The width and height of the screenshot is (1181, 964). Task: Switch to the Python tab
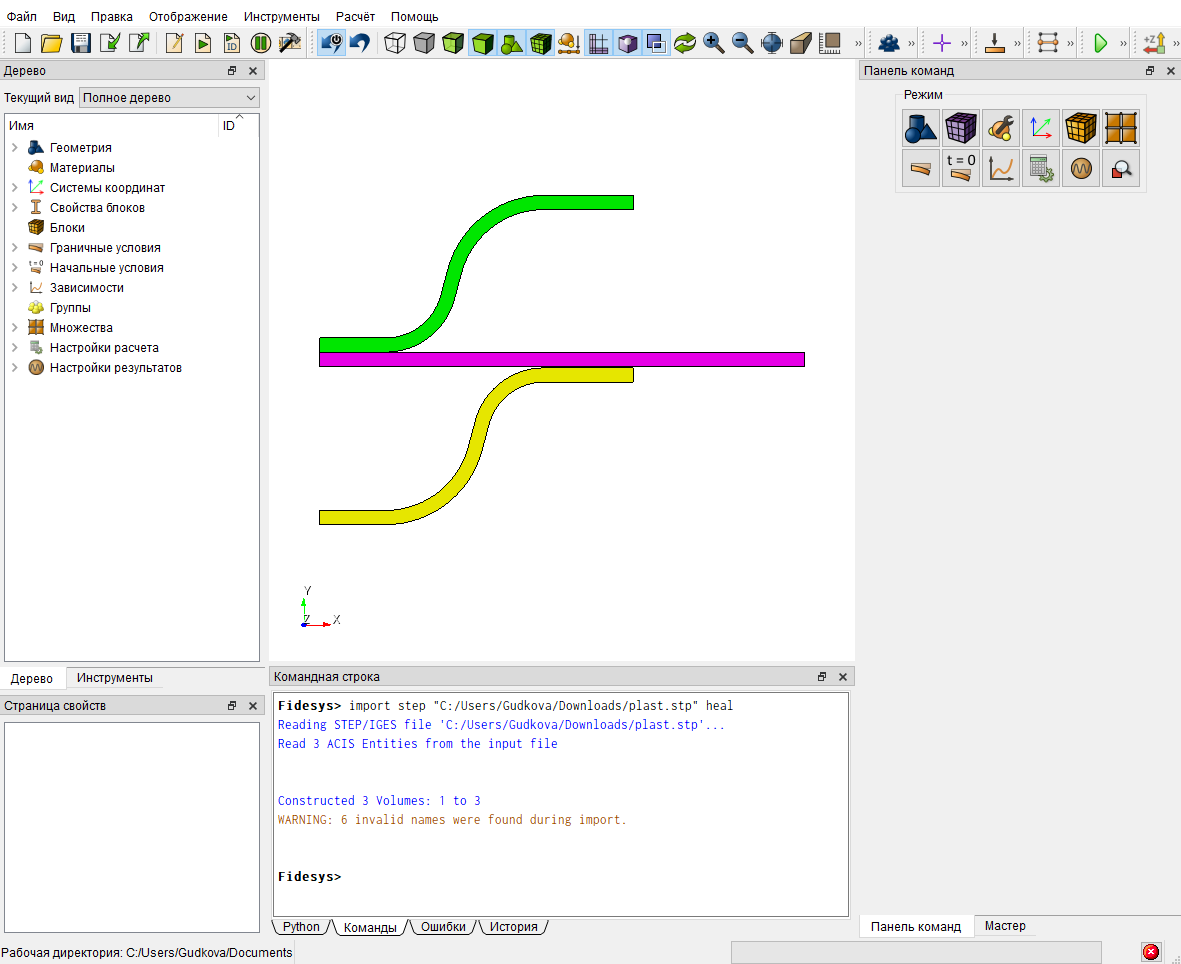click(301, 927)
